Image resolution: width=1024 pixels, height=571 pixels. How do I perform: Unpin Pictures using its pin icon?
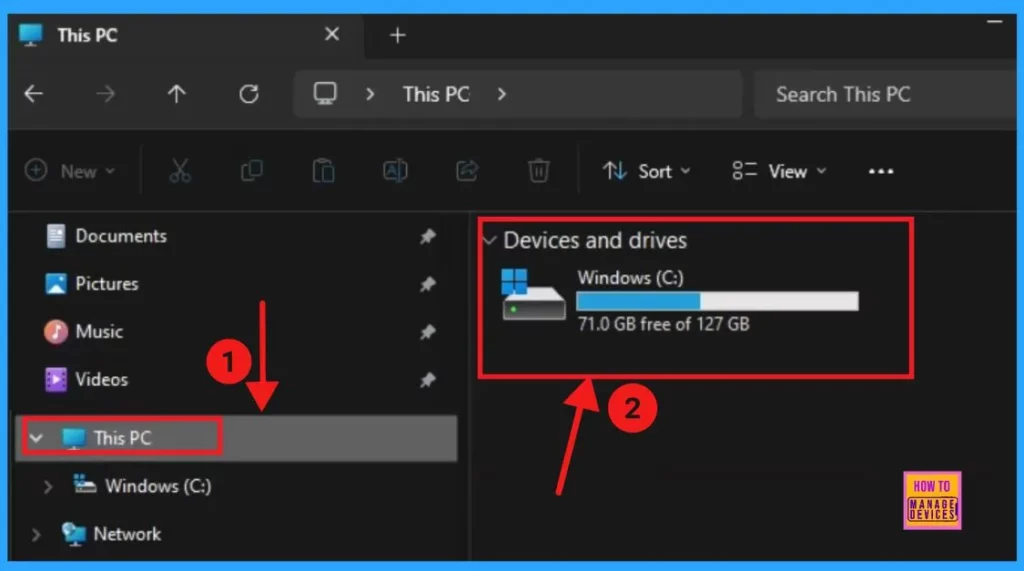(x=428, y=284)
